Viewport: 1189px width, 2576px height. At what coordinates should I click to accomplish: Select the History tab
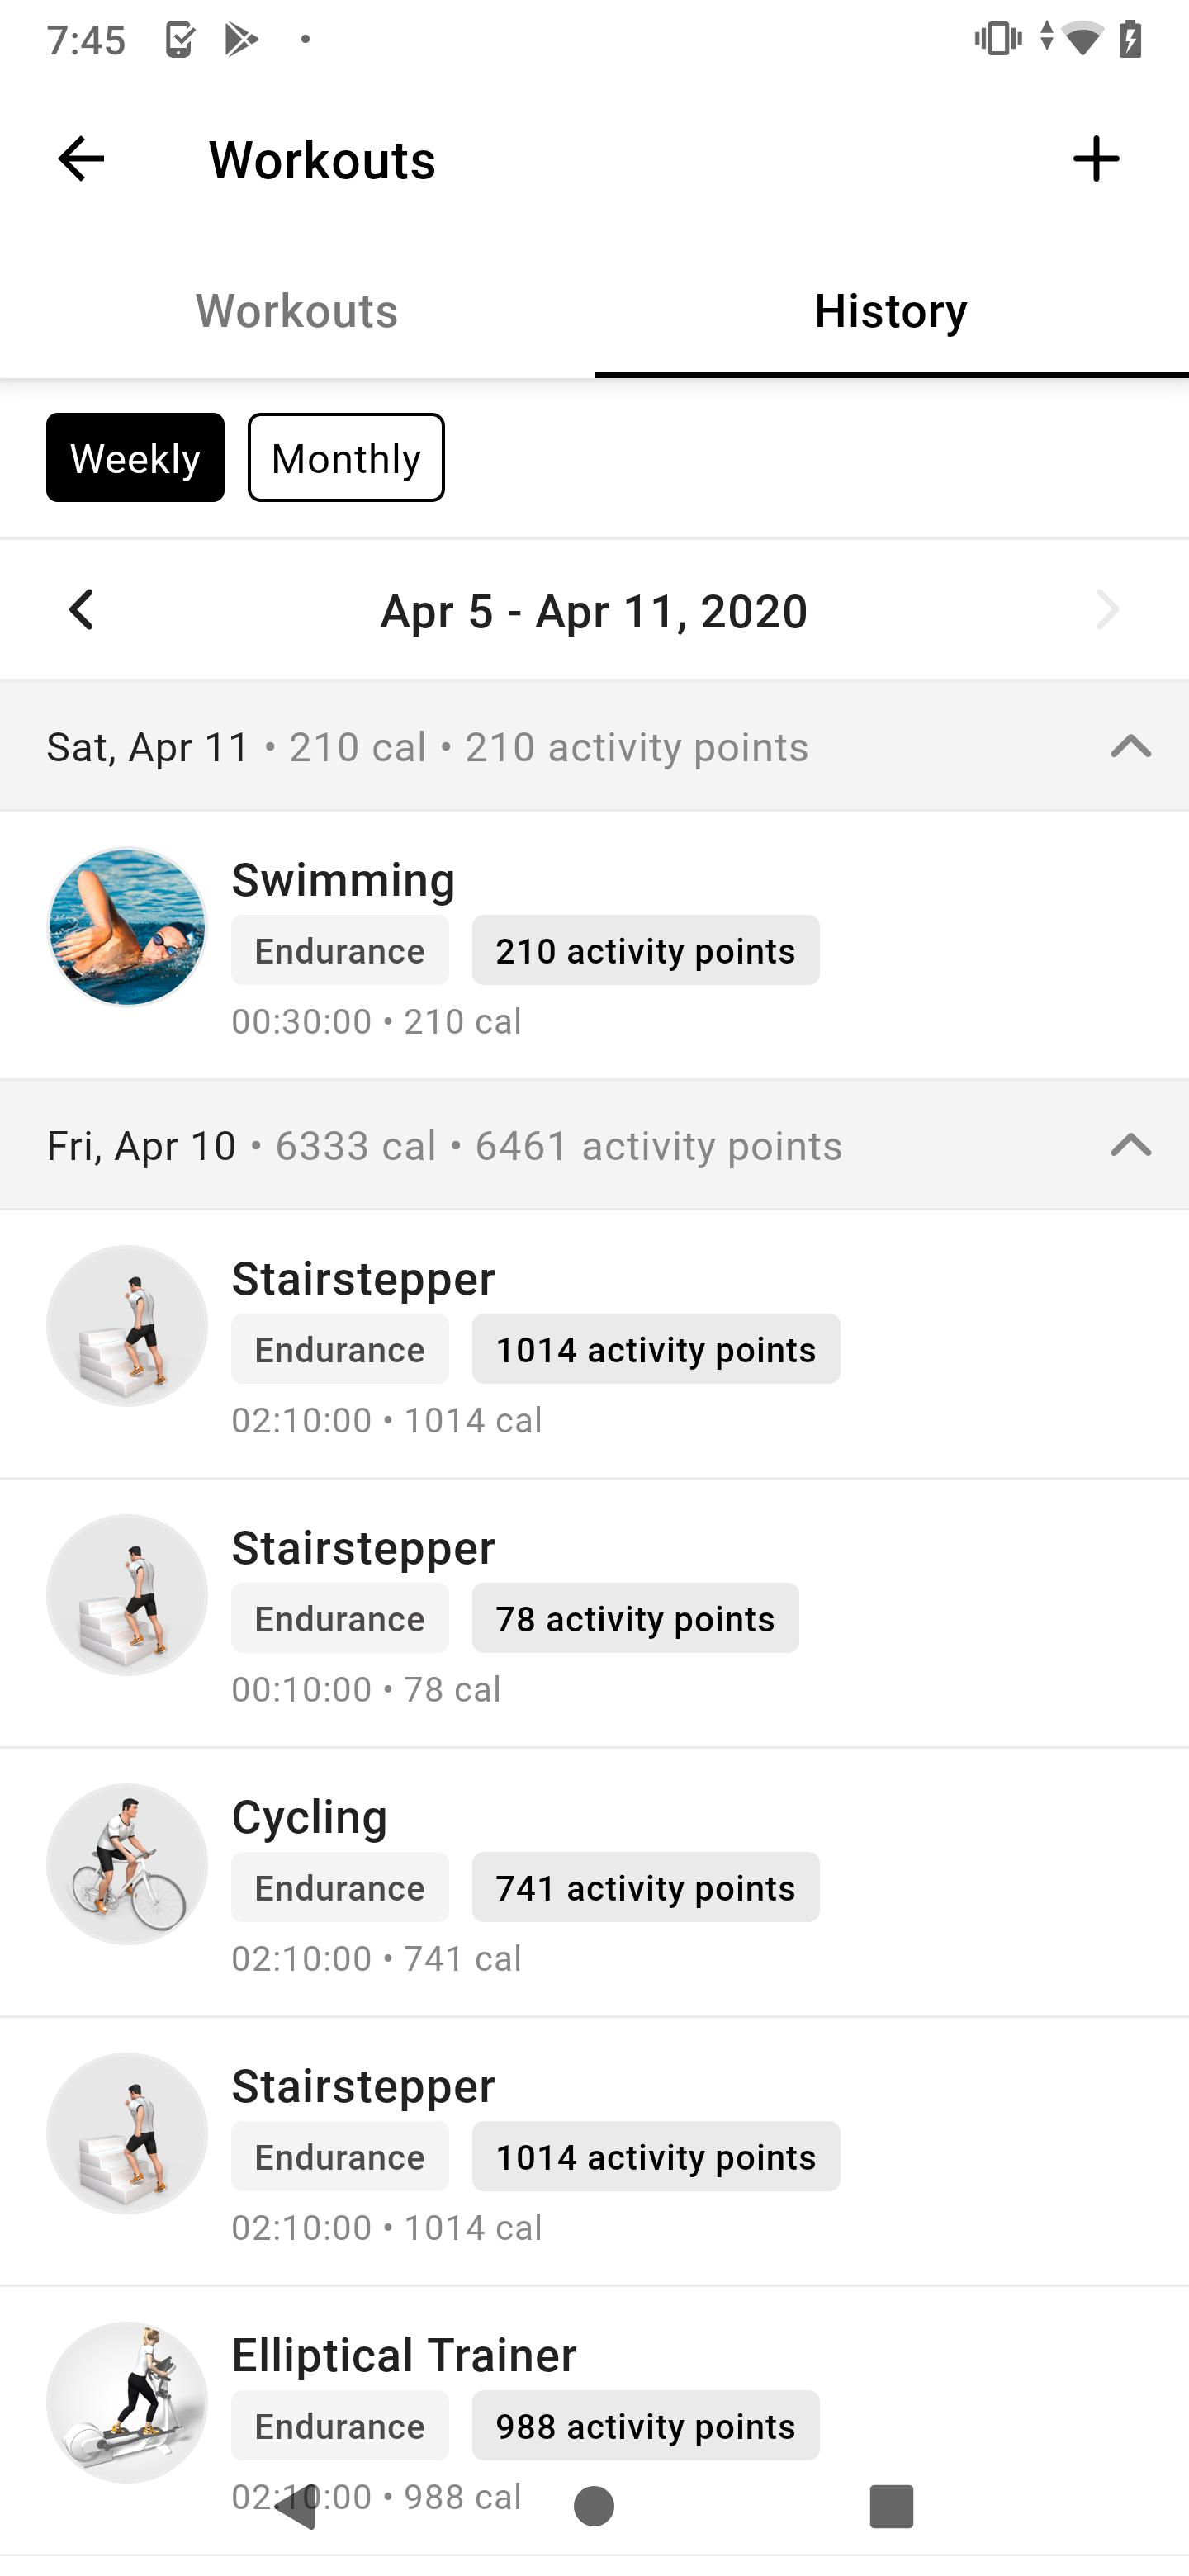(891, 311)
